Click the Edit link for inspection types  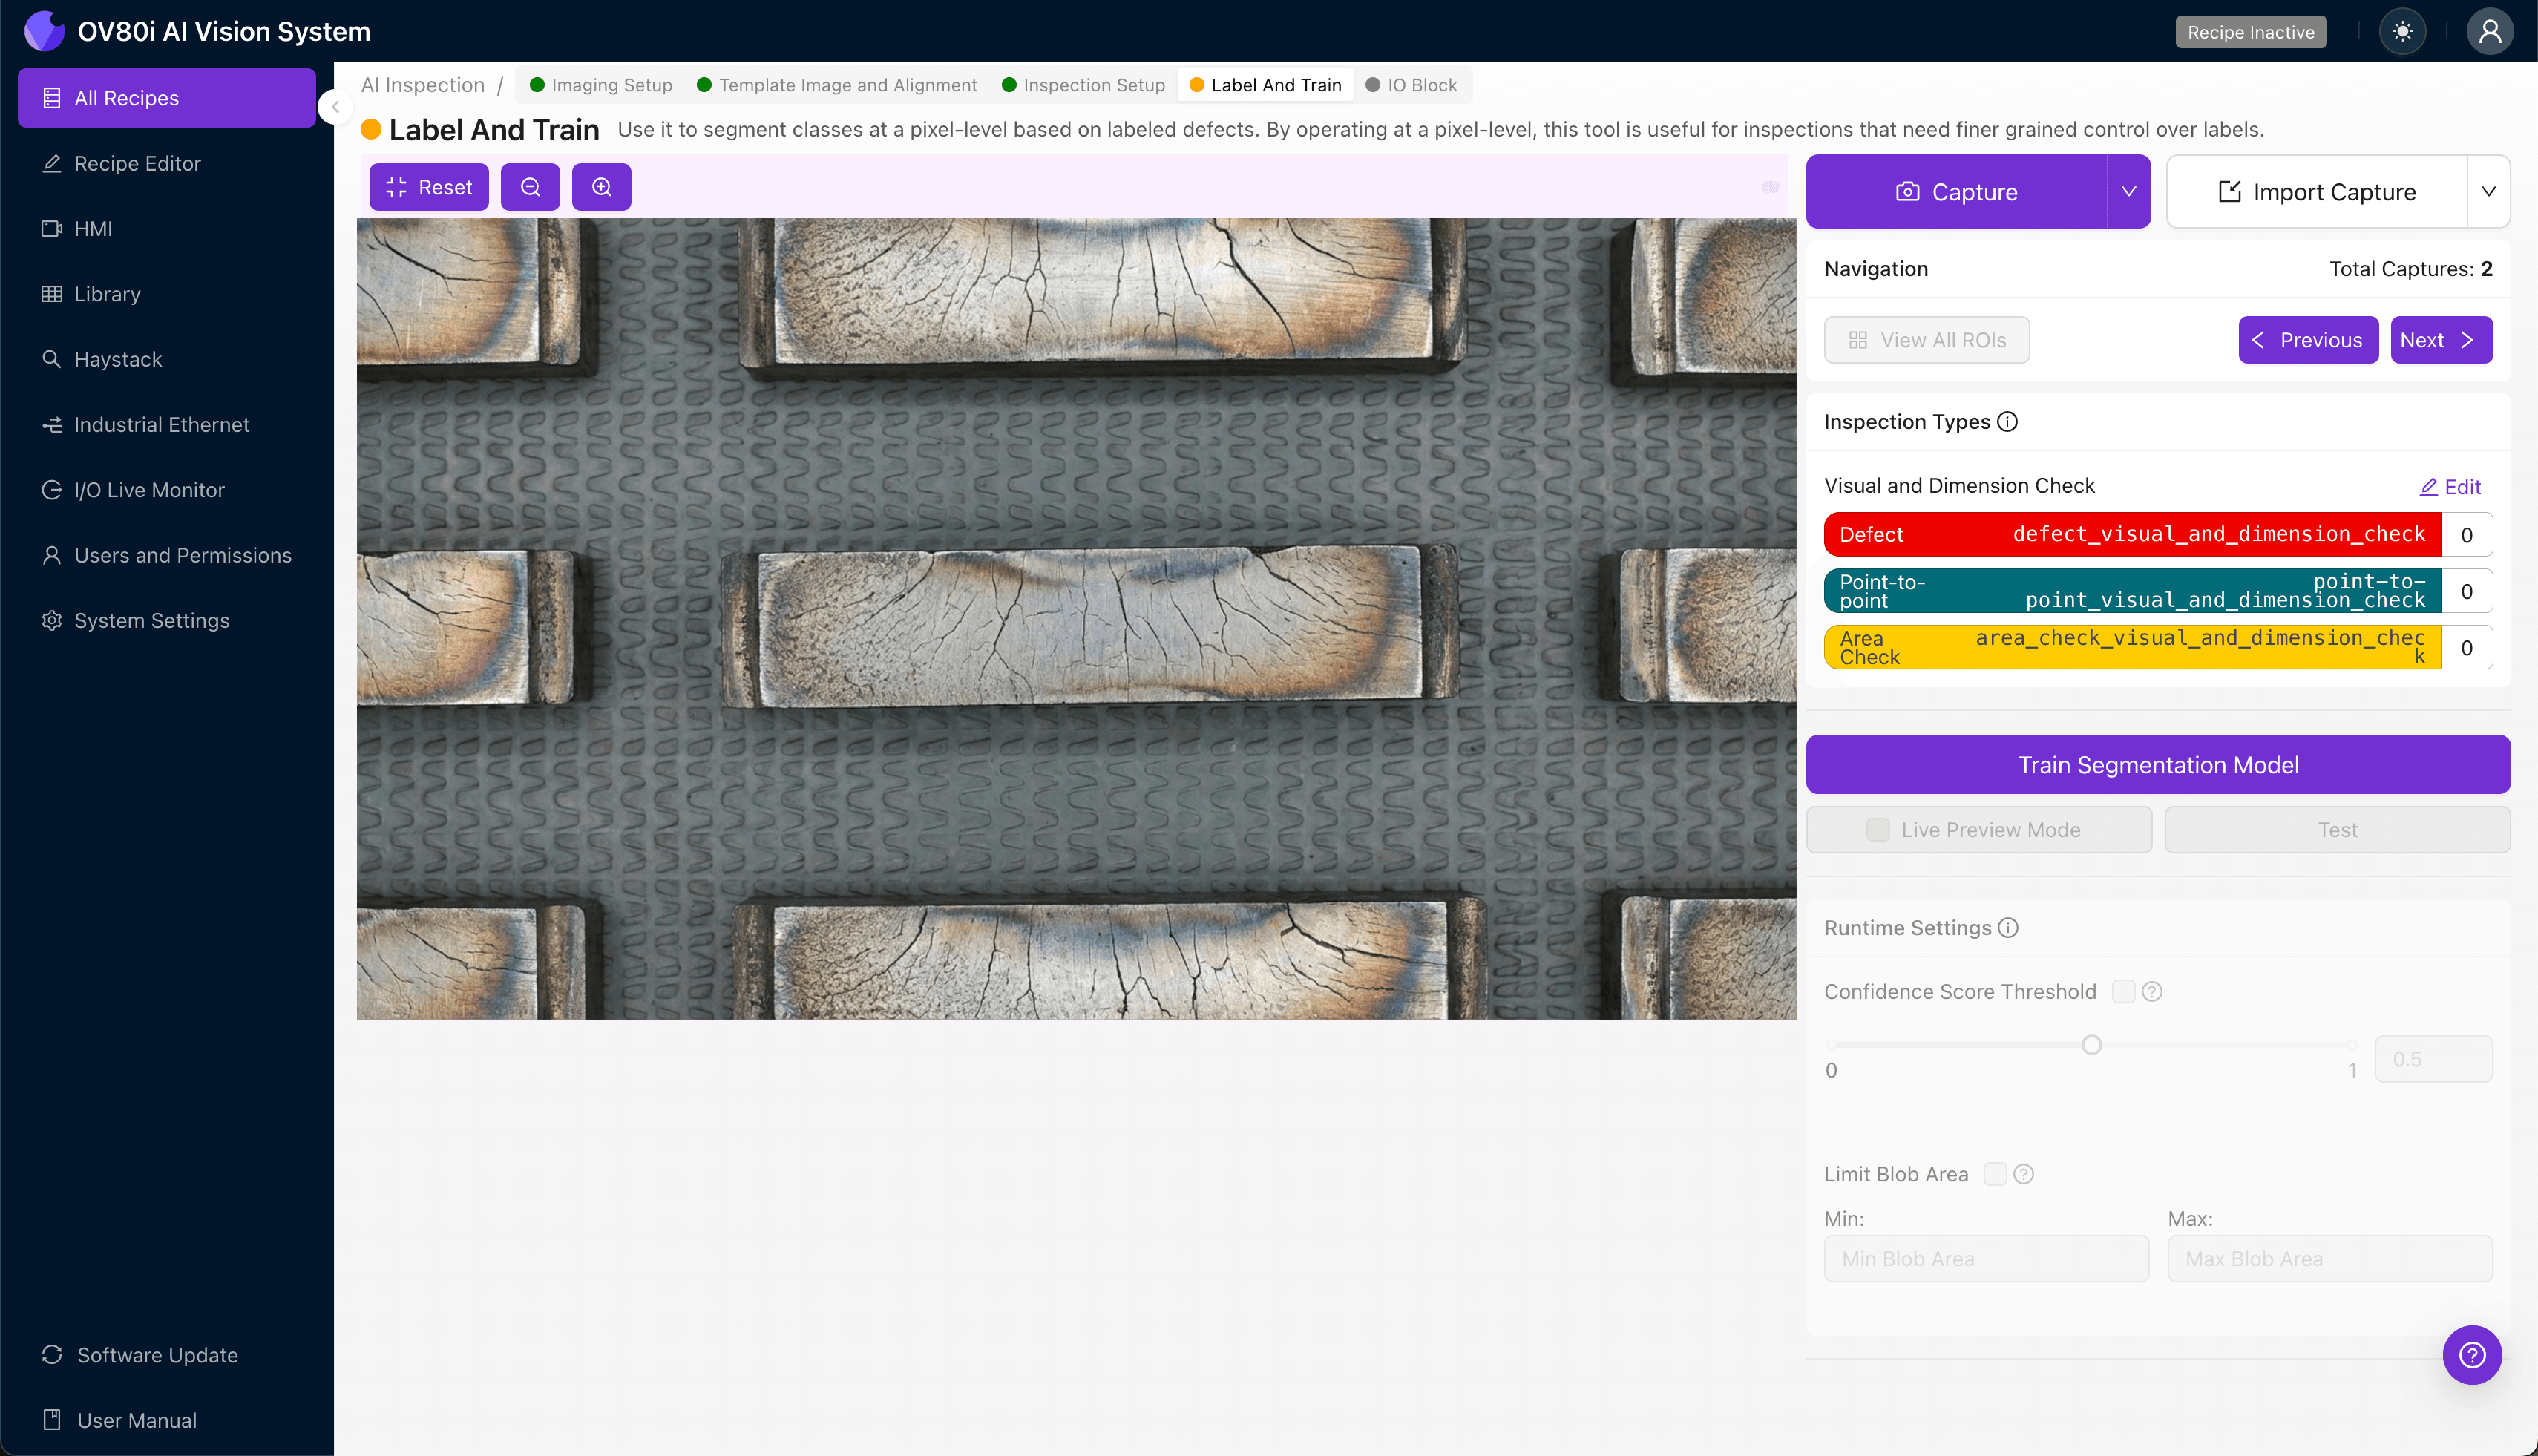(2450, 487)
